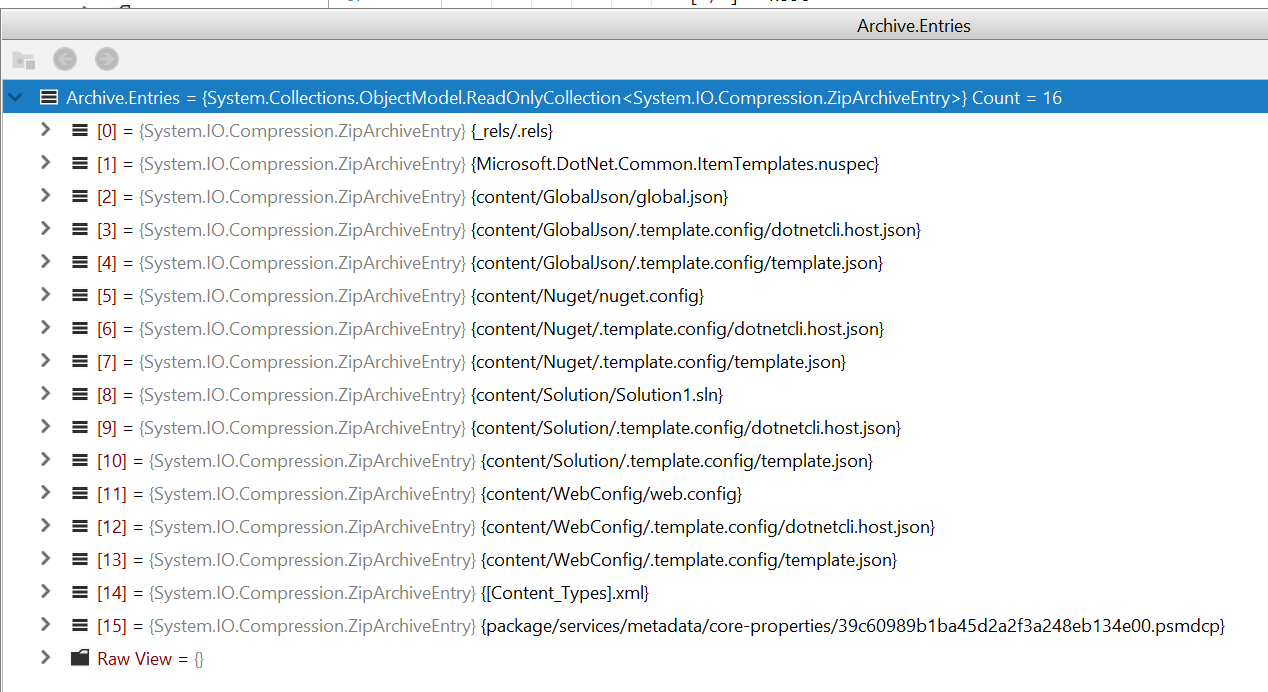This screenshot has width=1268, height=692.
Task: Expand entry [5] nuget.config
Action: (45, 295)
